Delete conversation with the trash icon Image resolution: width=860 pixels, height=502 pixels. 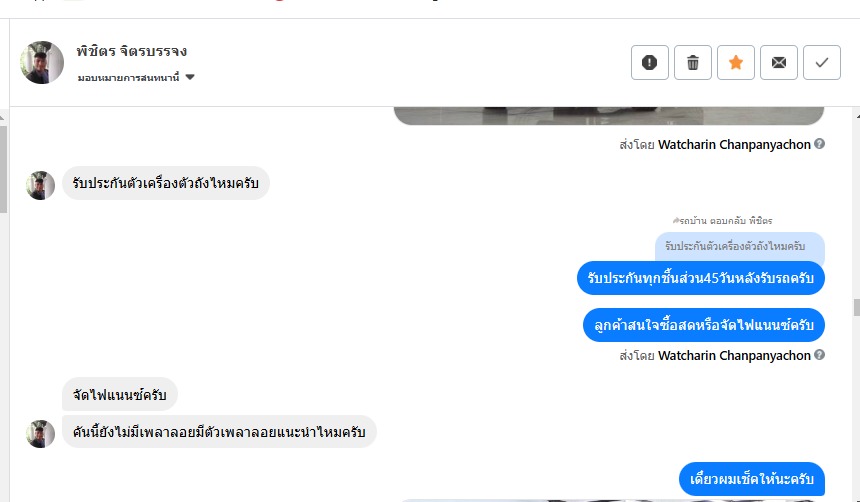pyautogui.click(x=693, y=63)
